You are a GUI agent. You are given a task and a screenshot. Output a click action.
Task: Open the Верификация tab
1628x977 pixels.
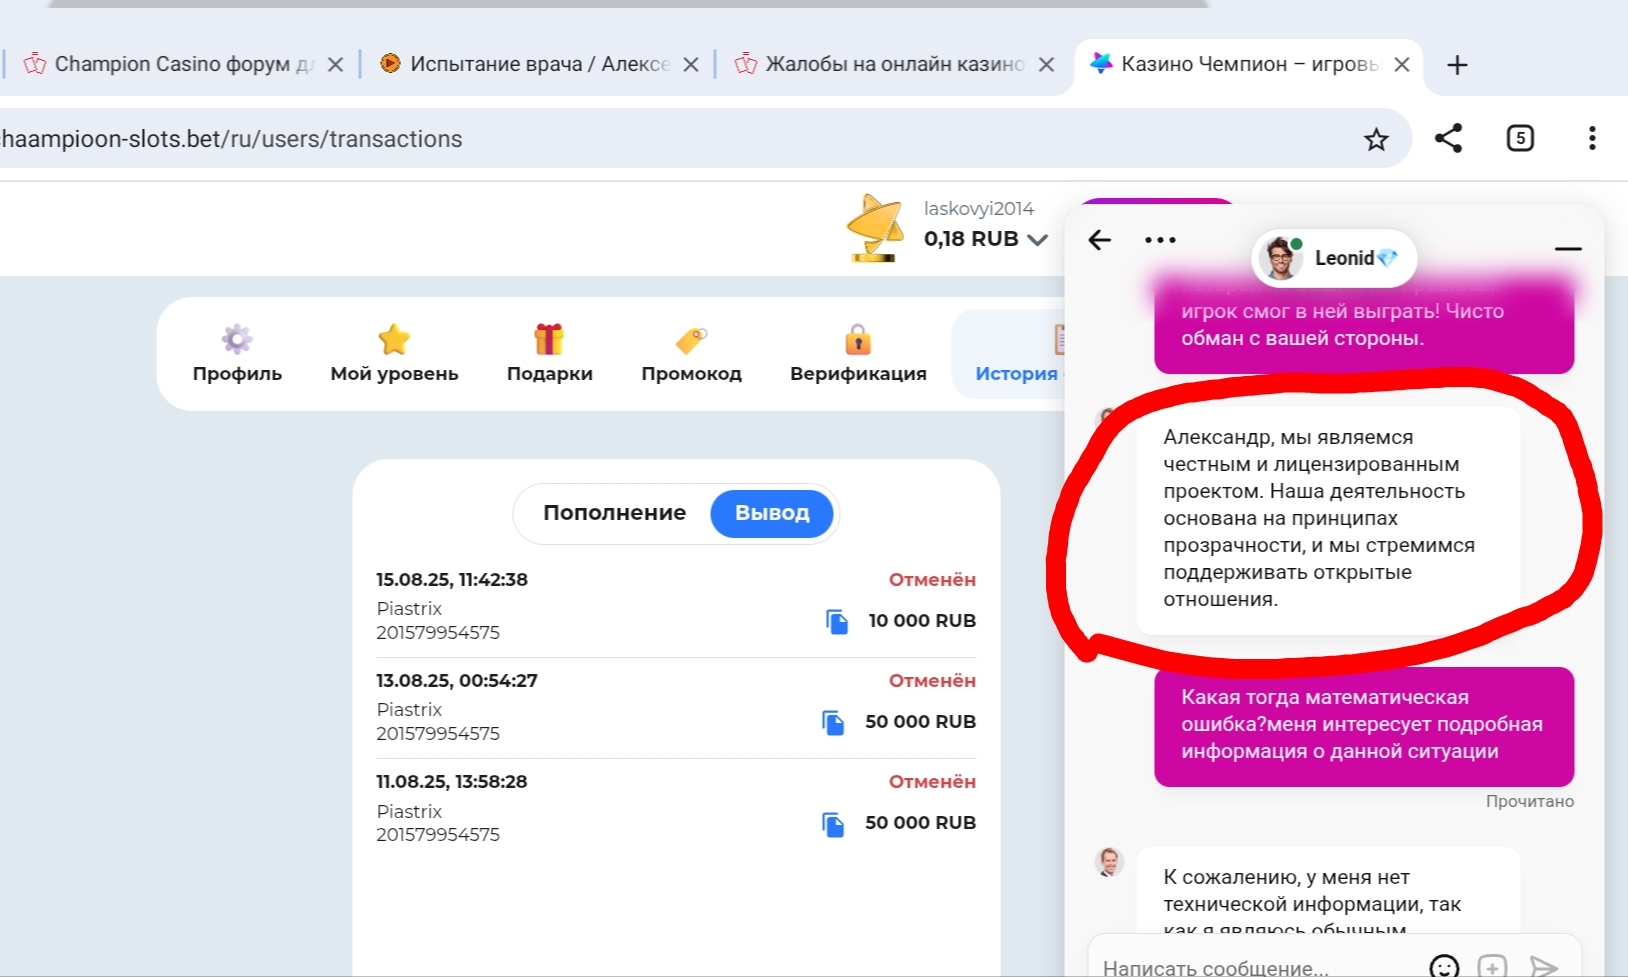[858, 354]
